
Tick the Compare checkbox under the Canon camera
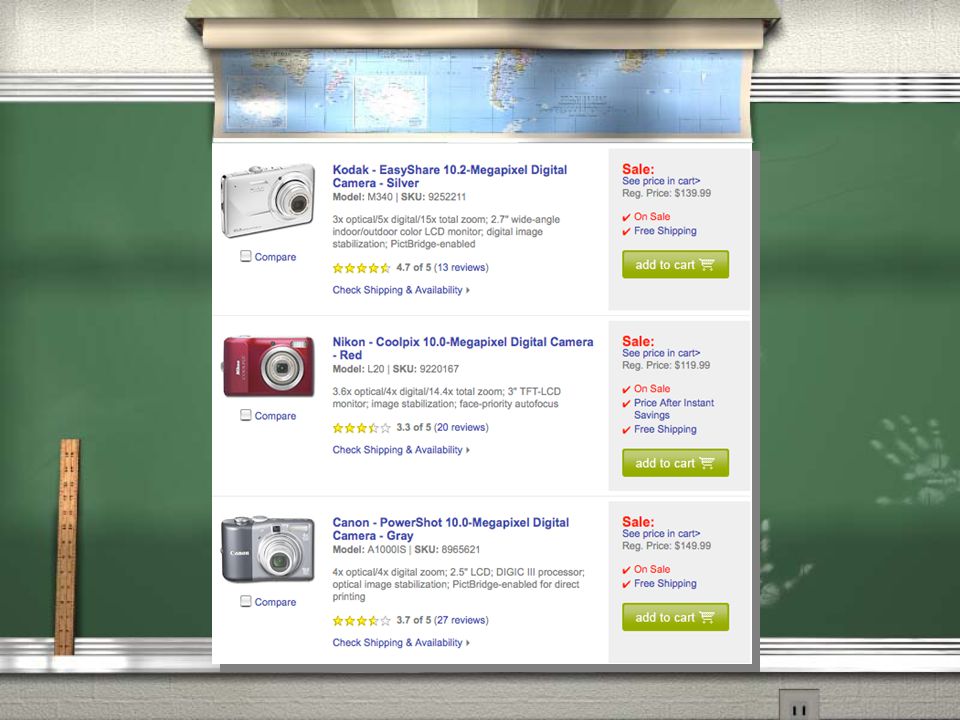246,601
